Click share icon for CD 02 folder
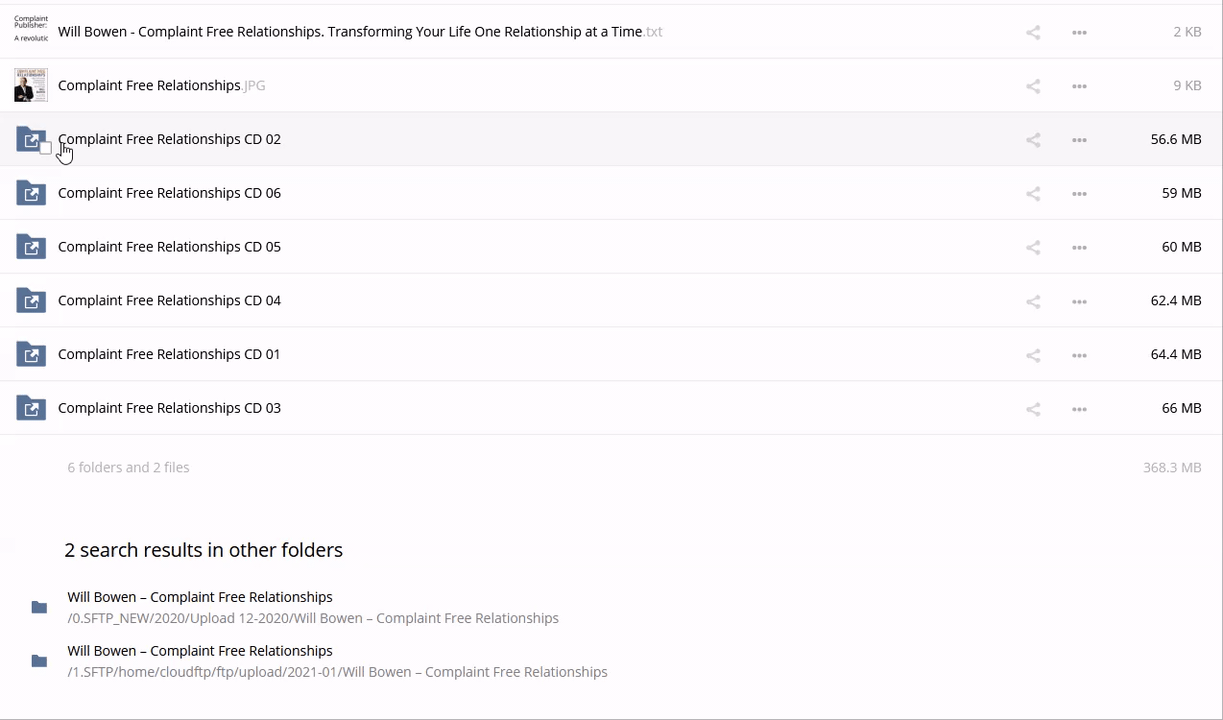The image size is (1223, 720). point(1033,140)
